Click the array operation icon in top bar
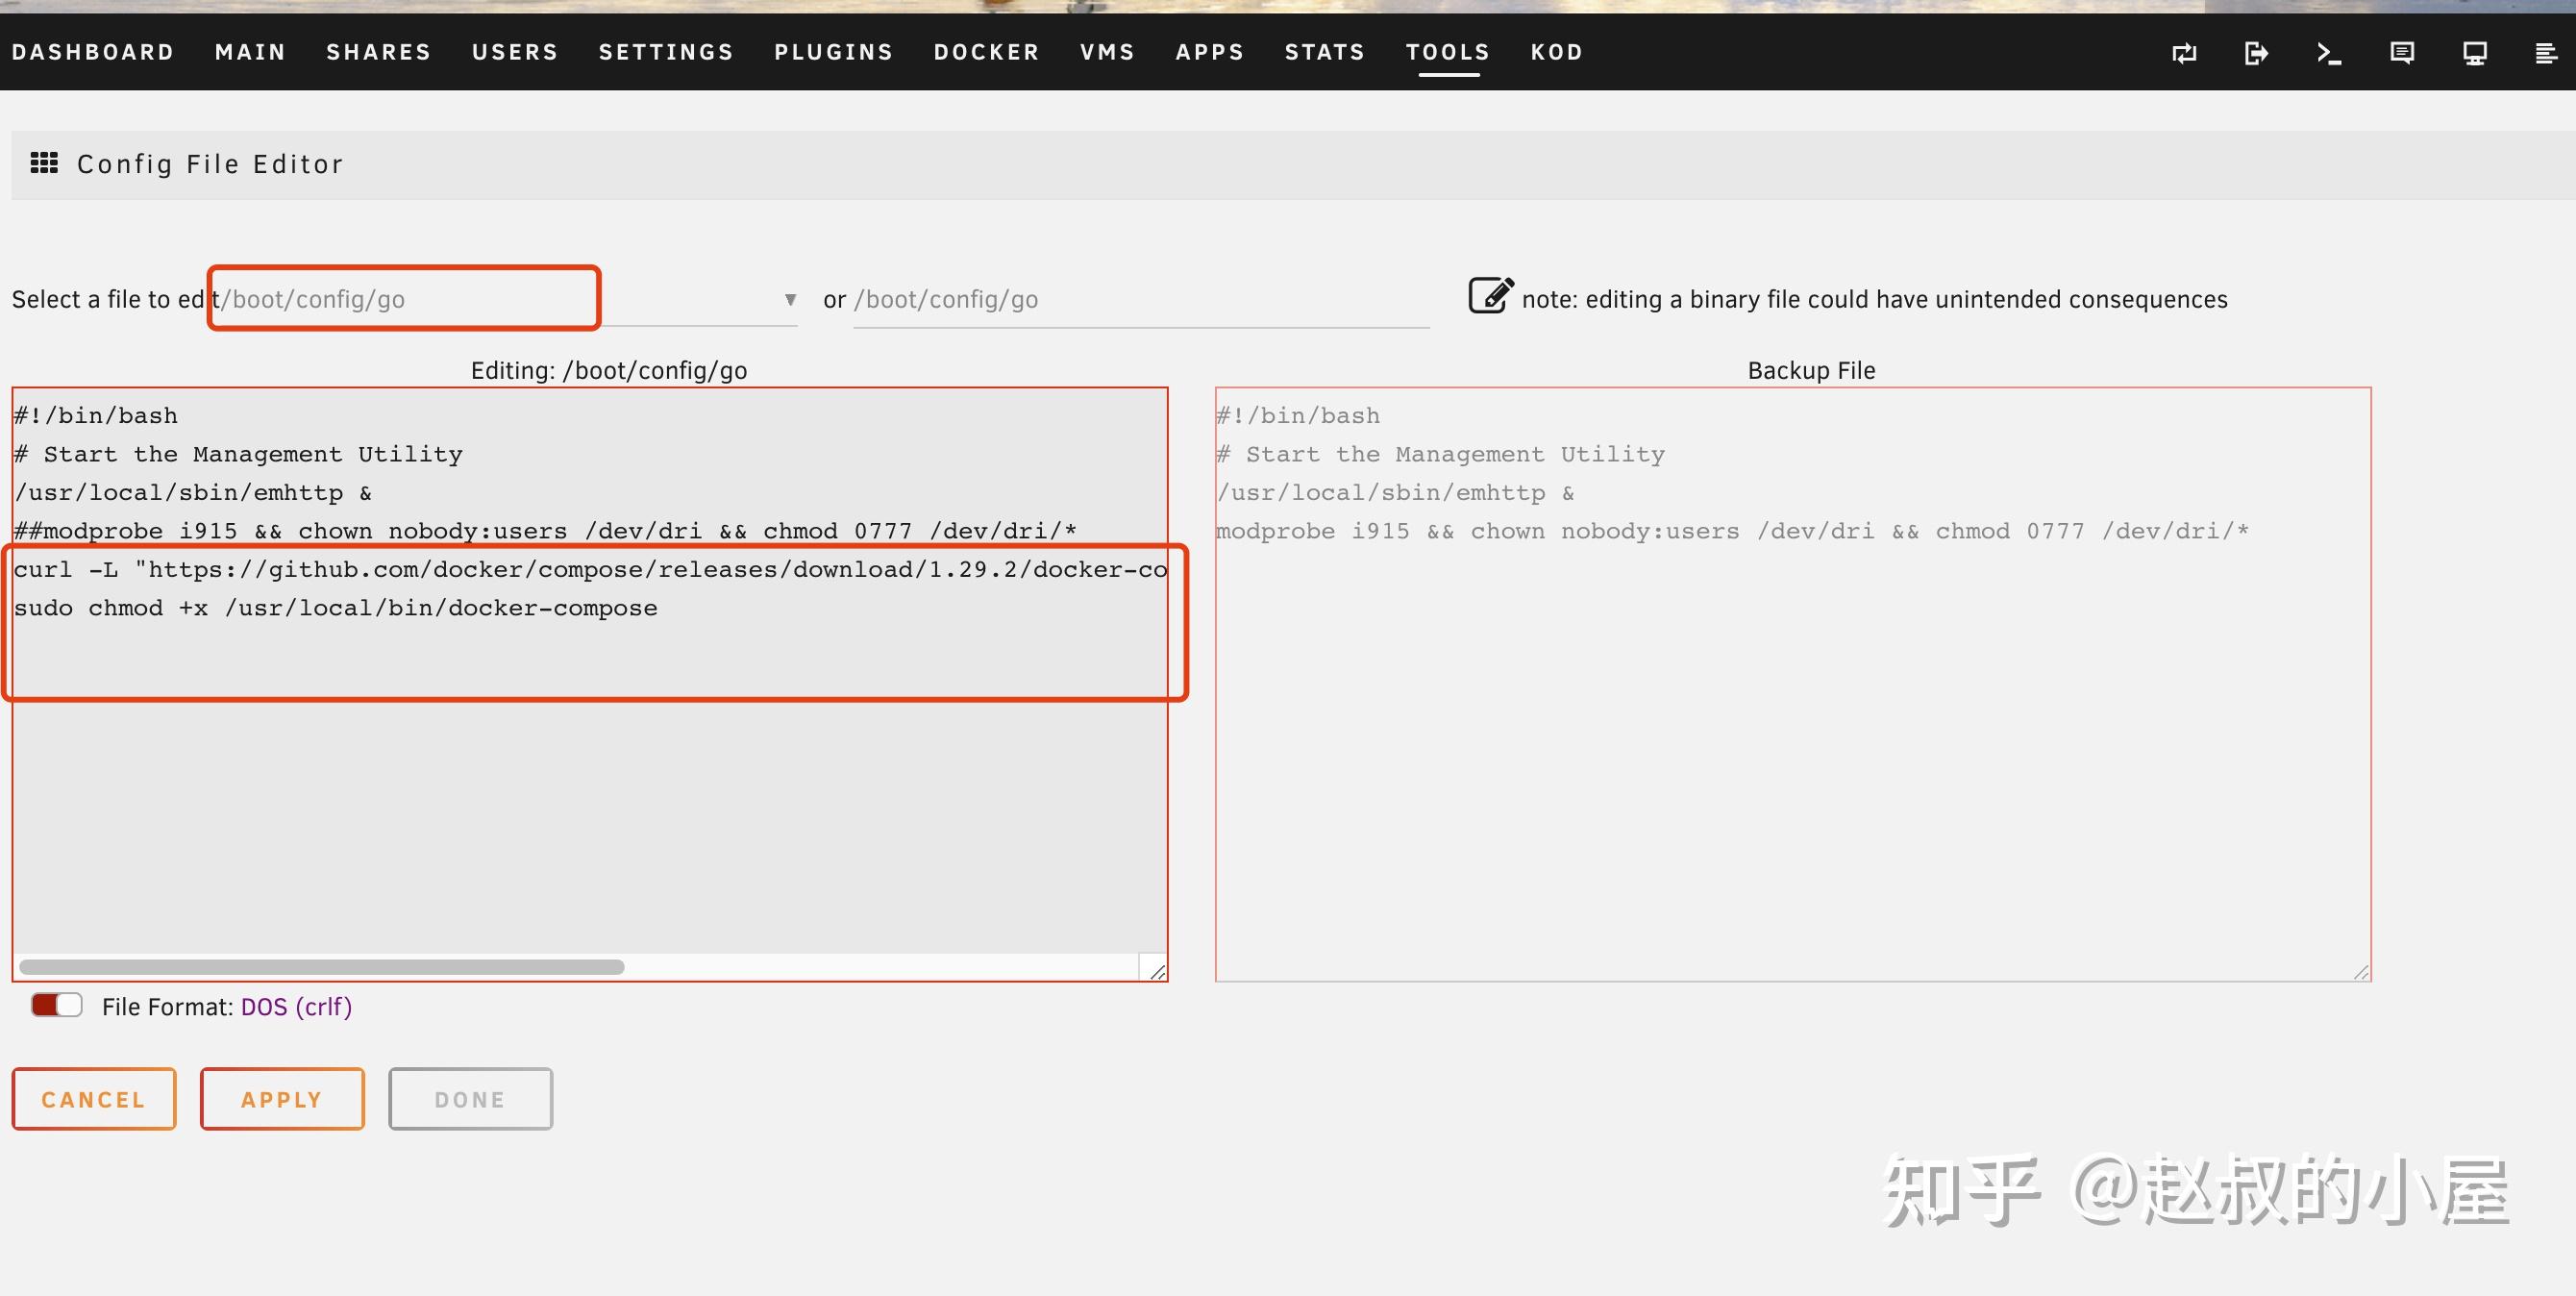The image size is (2576, 1296). [2184, 53]
